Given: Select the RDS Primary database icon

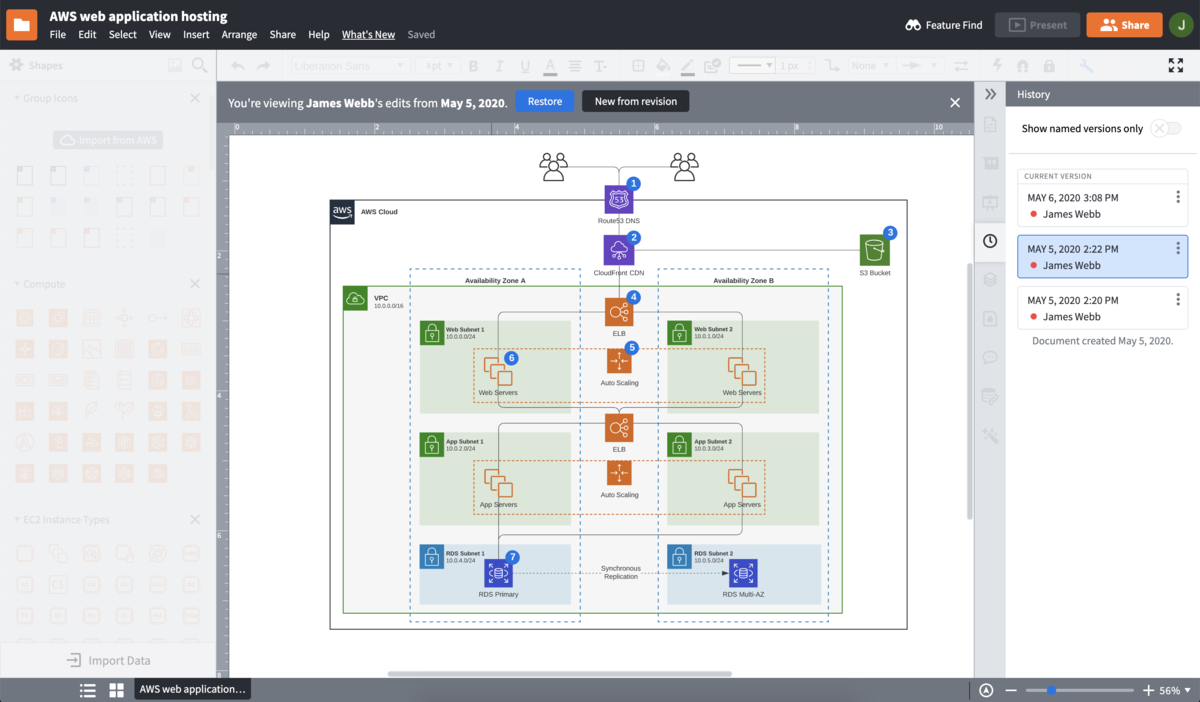Looking at the screenshot, I should (499, 573).
